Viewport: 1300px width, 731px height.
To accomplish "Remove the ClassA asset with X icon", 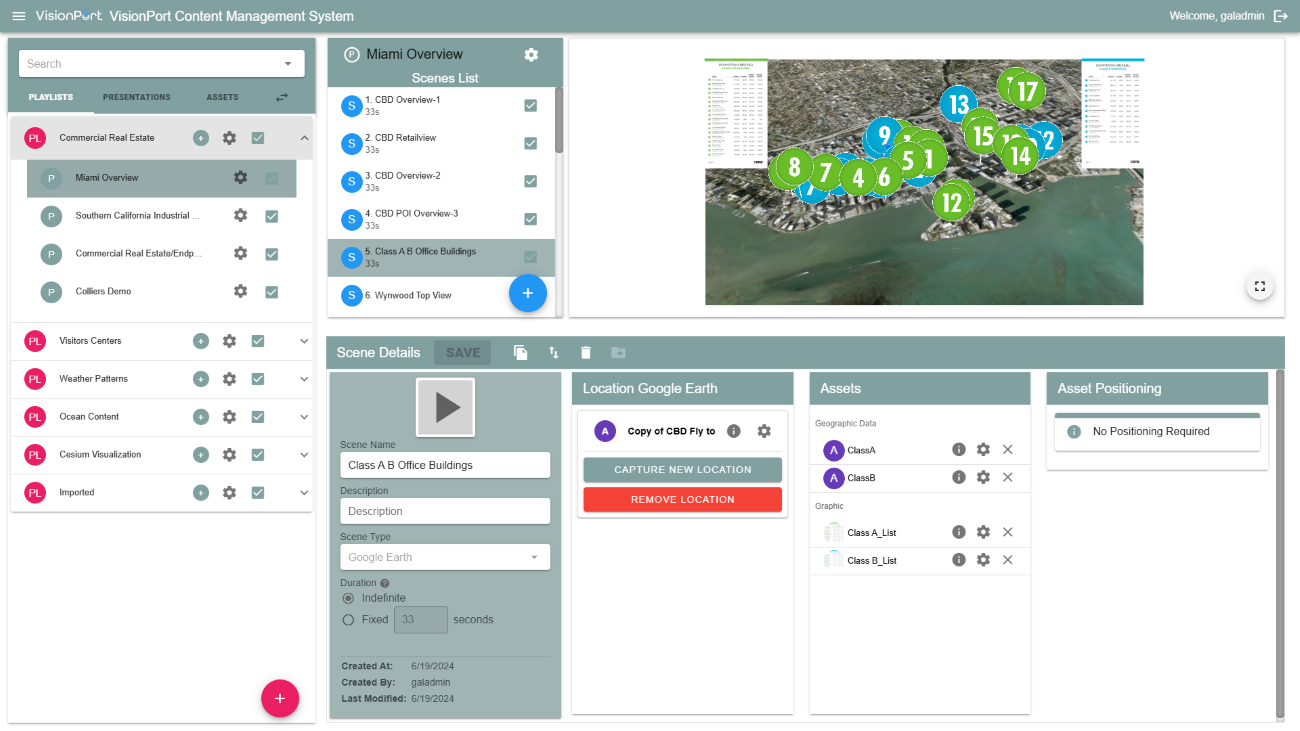I will pyautogui.click(x=1007, y=450).
